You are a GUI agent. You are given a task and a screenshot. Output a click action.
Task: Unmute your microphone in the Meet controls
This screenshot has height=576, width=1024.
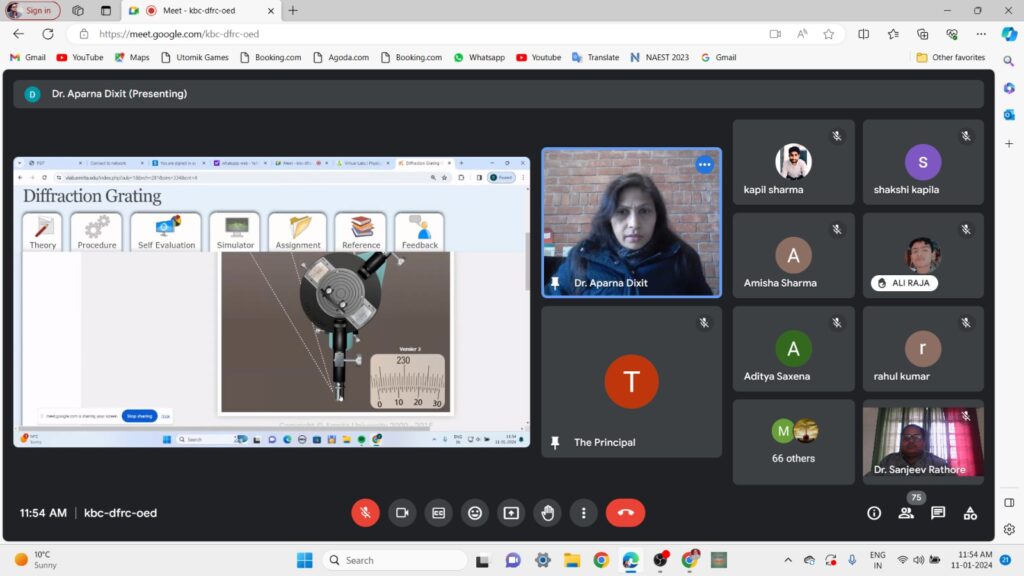pyautogui.click(x=365, y=513)
